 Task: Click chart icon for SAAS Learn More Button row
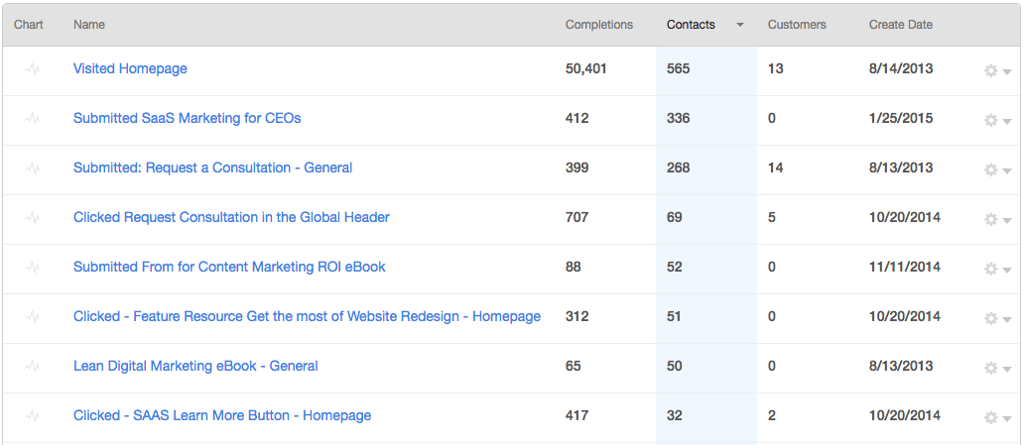coord(33,416)
